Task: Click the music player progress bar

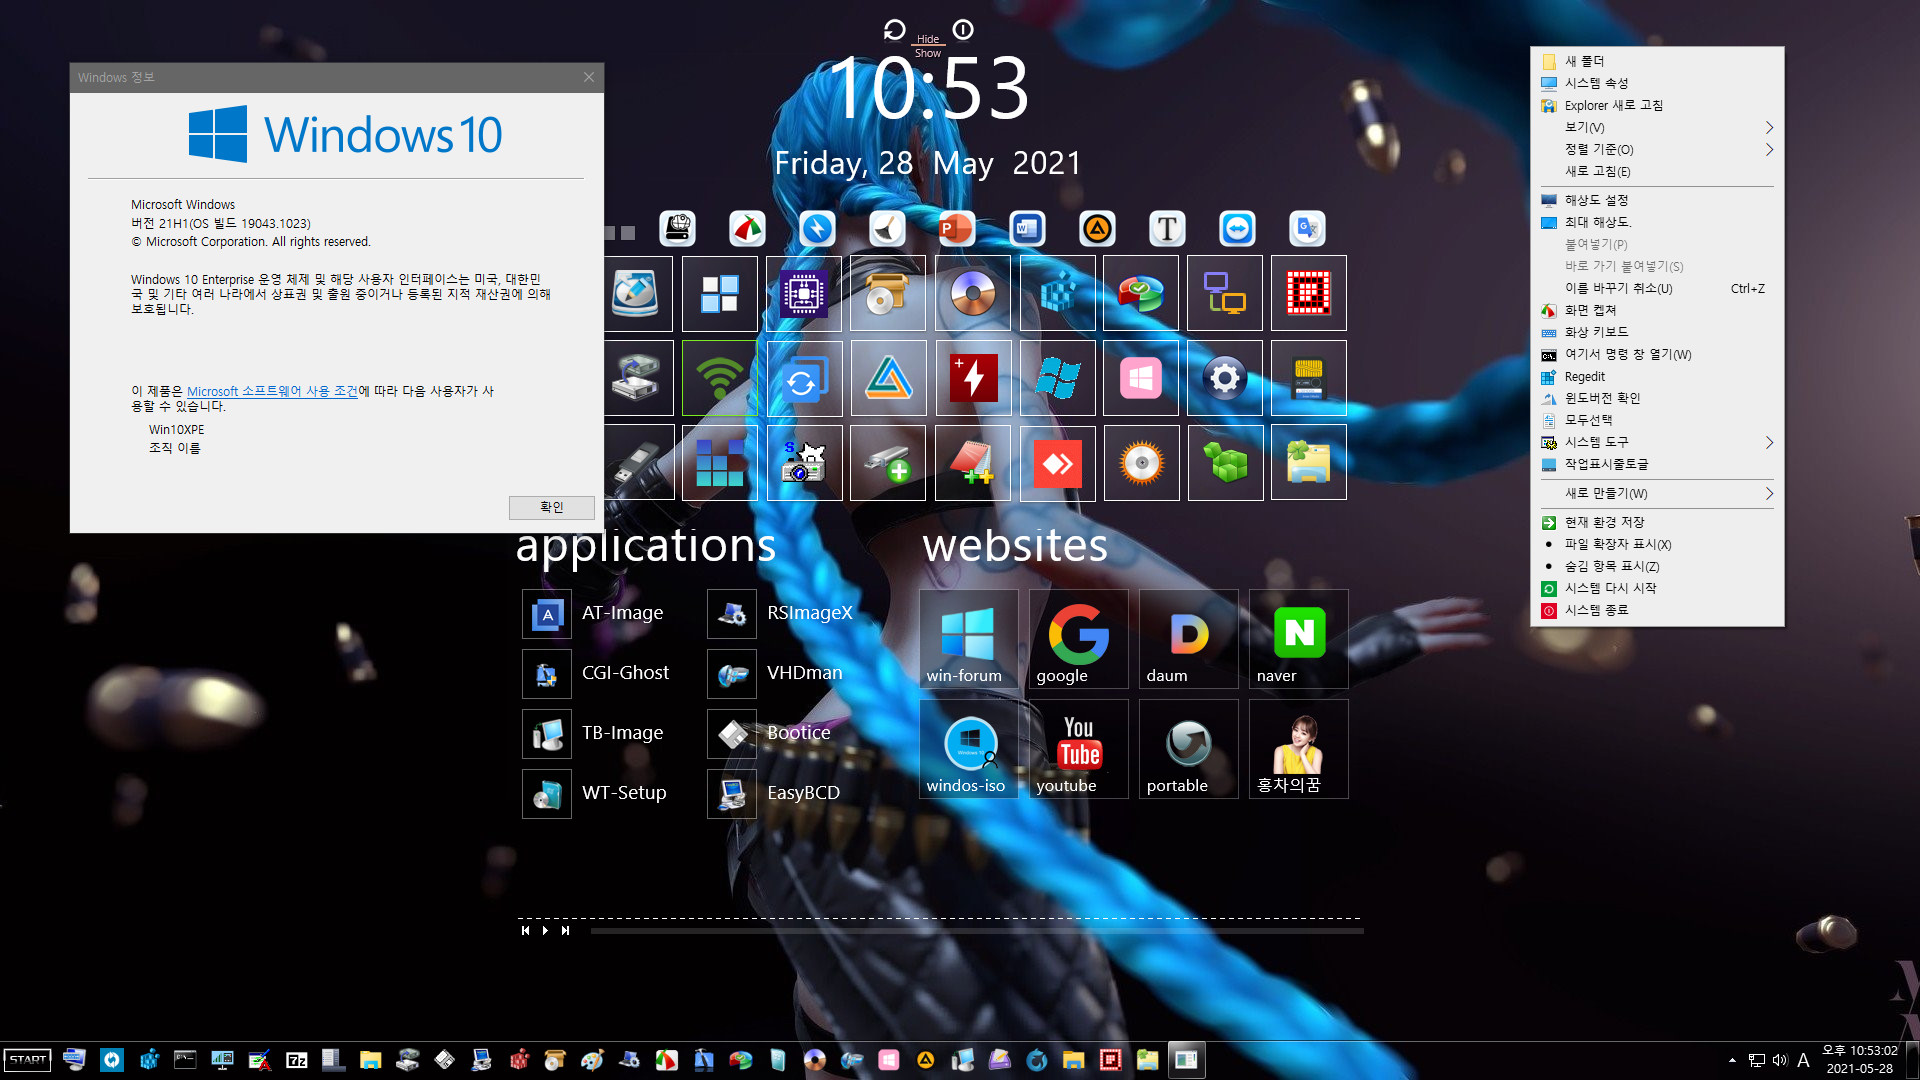Action: [977, 931]
